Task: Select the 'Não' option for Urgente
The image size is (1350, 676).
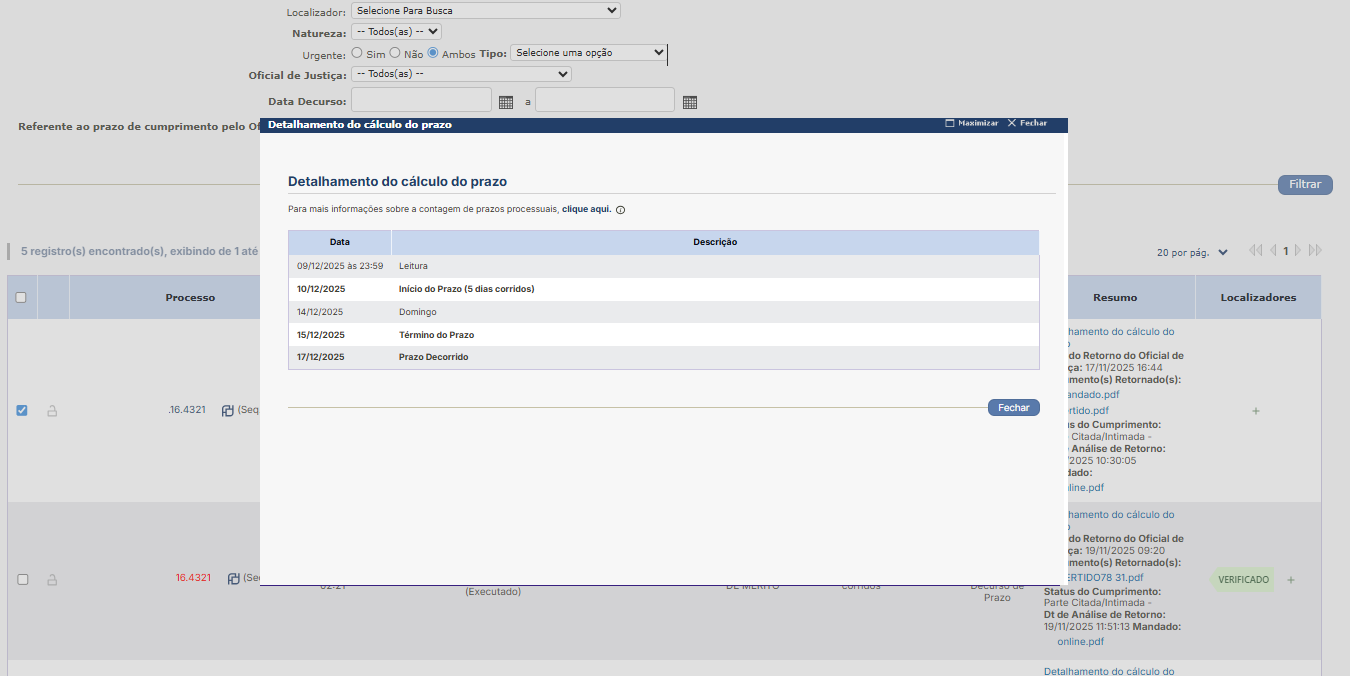Action: [395, 53]
